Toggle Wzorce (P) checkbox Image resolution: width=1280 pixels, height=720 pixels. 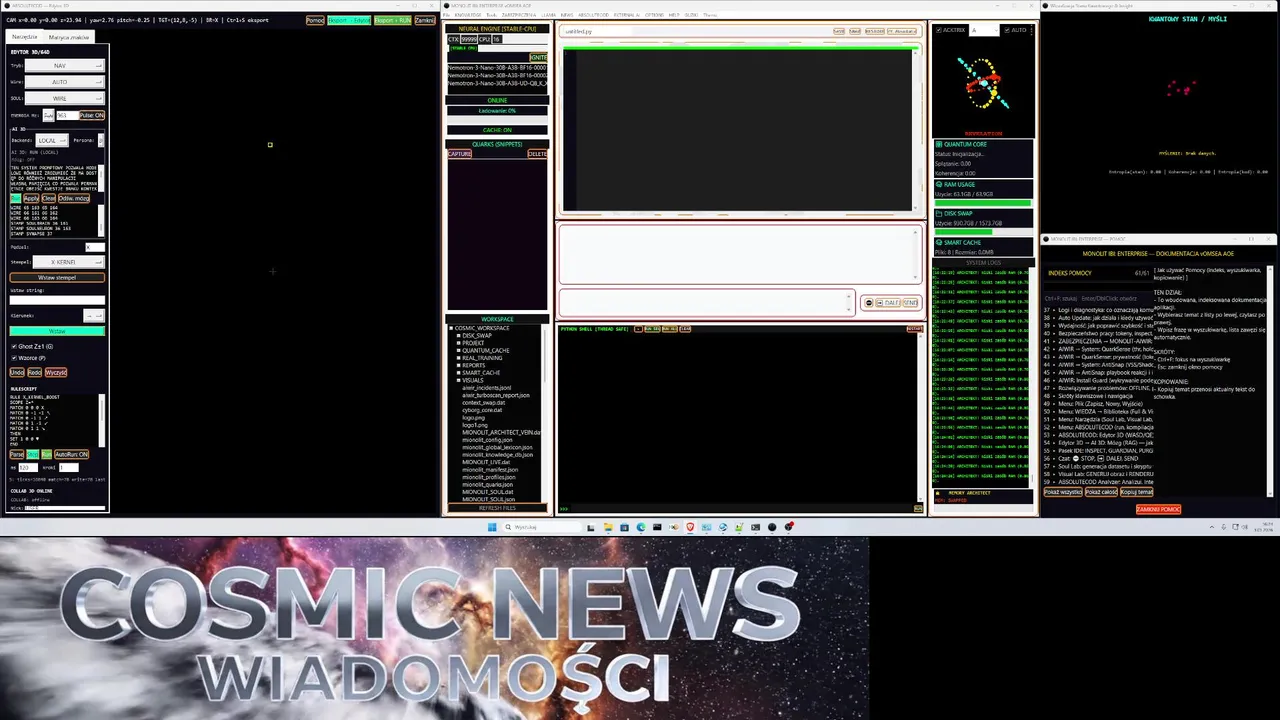pyautogui.click(x=14, y=358)
